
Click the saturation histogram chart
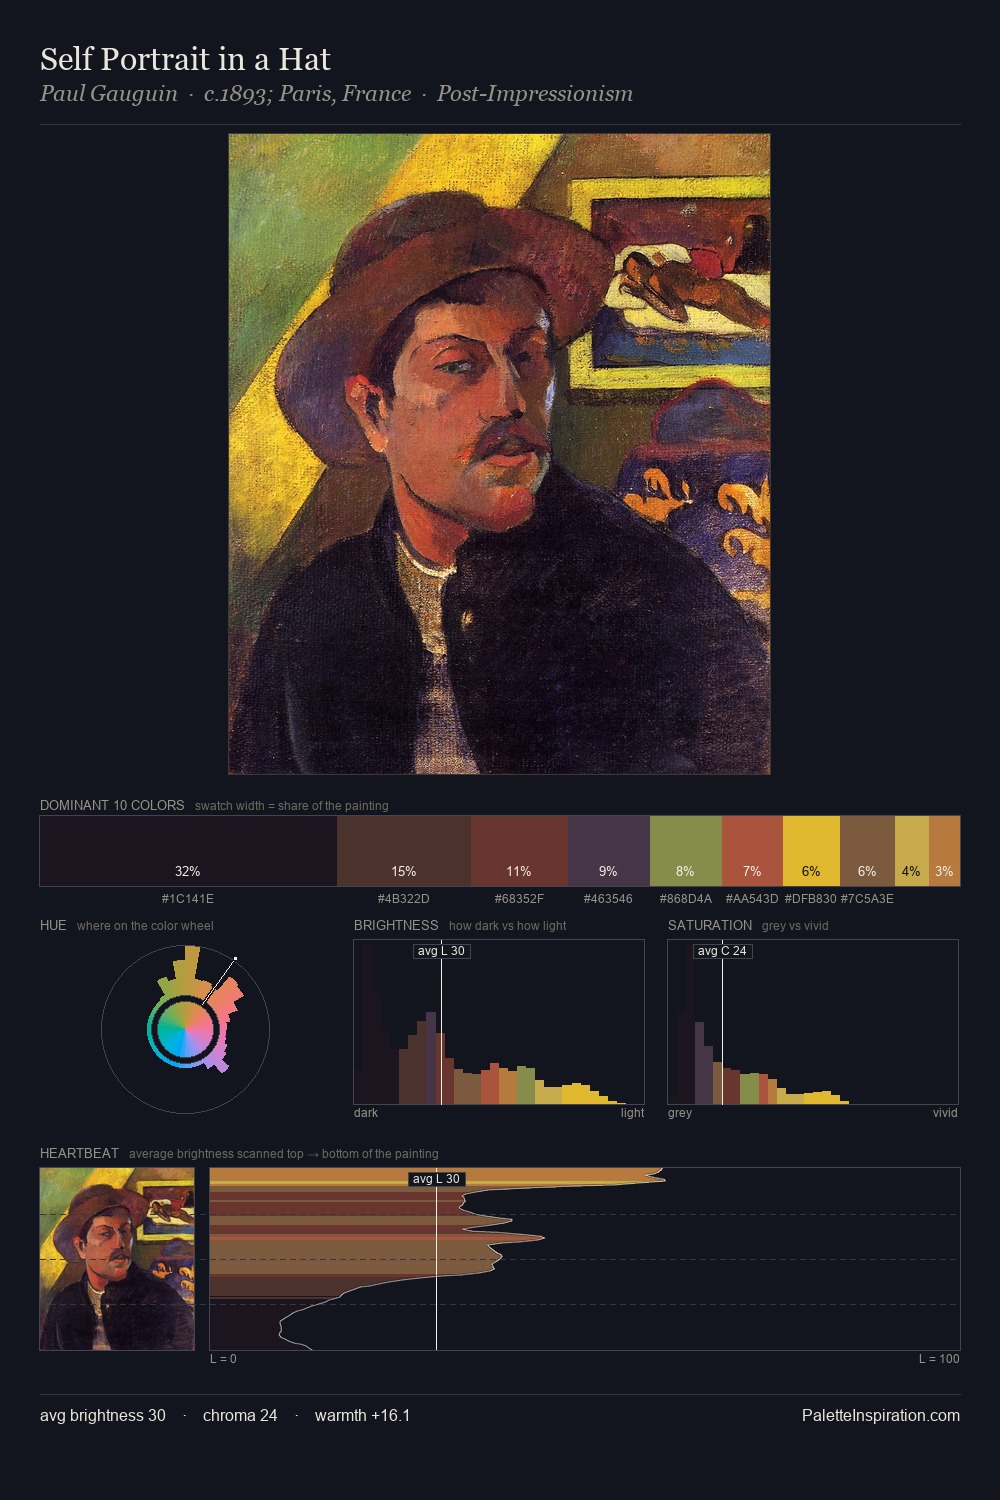[813, 1022]
